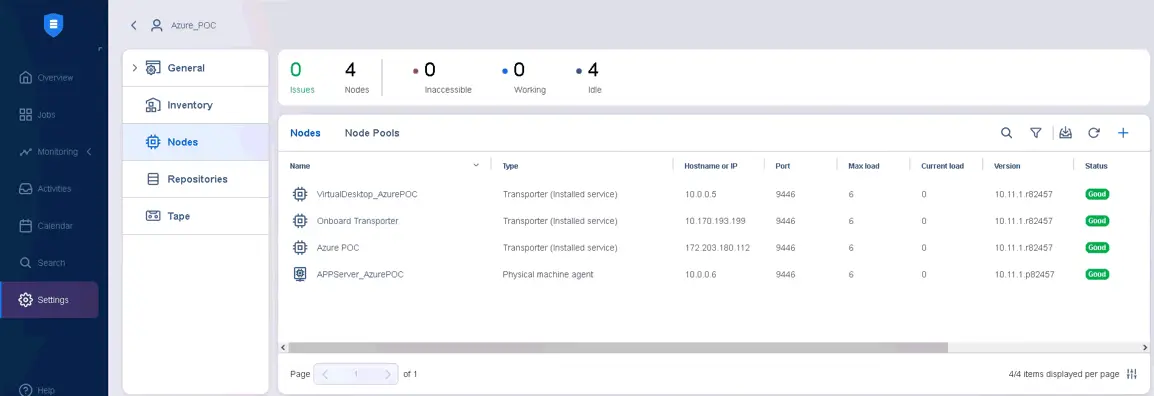Open the nodes filter funnel

(x=1036, y=133)
